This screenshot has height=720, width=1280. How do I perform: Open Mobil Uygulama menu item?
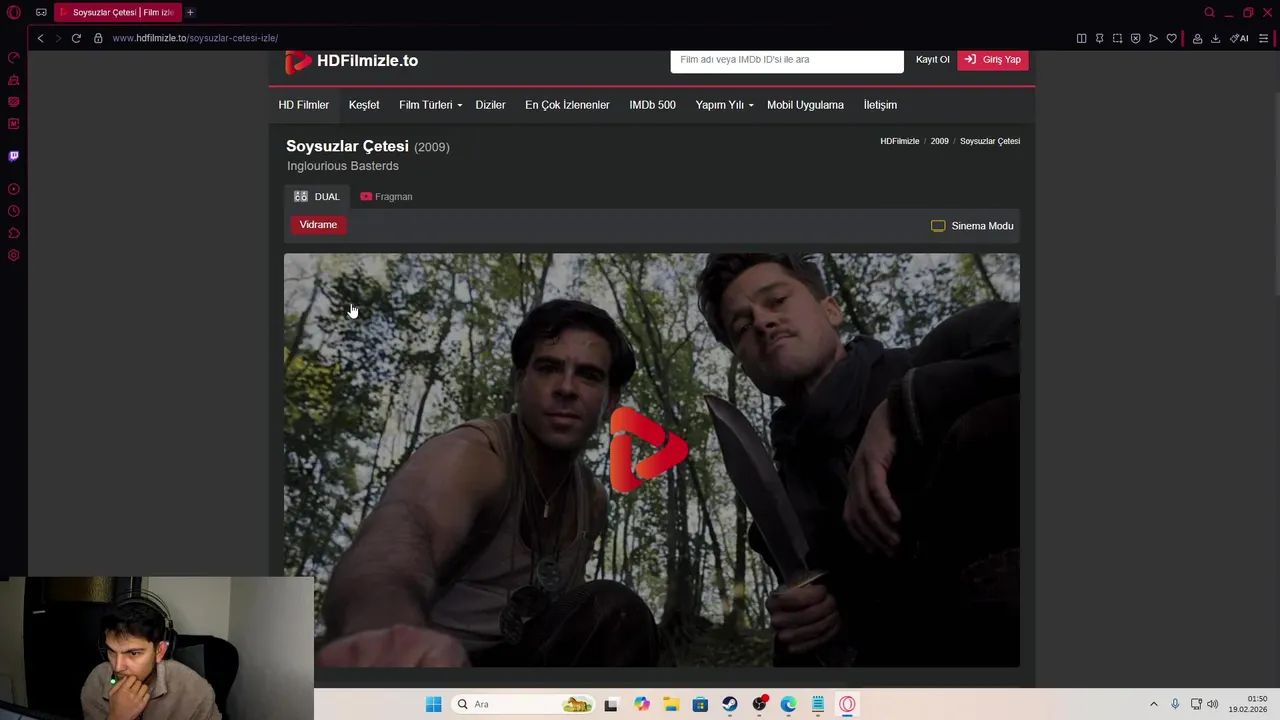(x=805, y=105)
